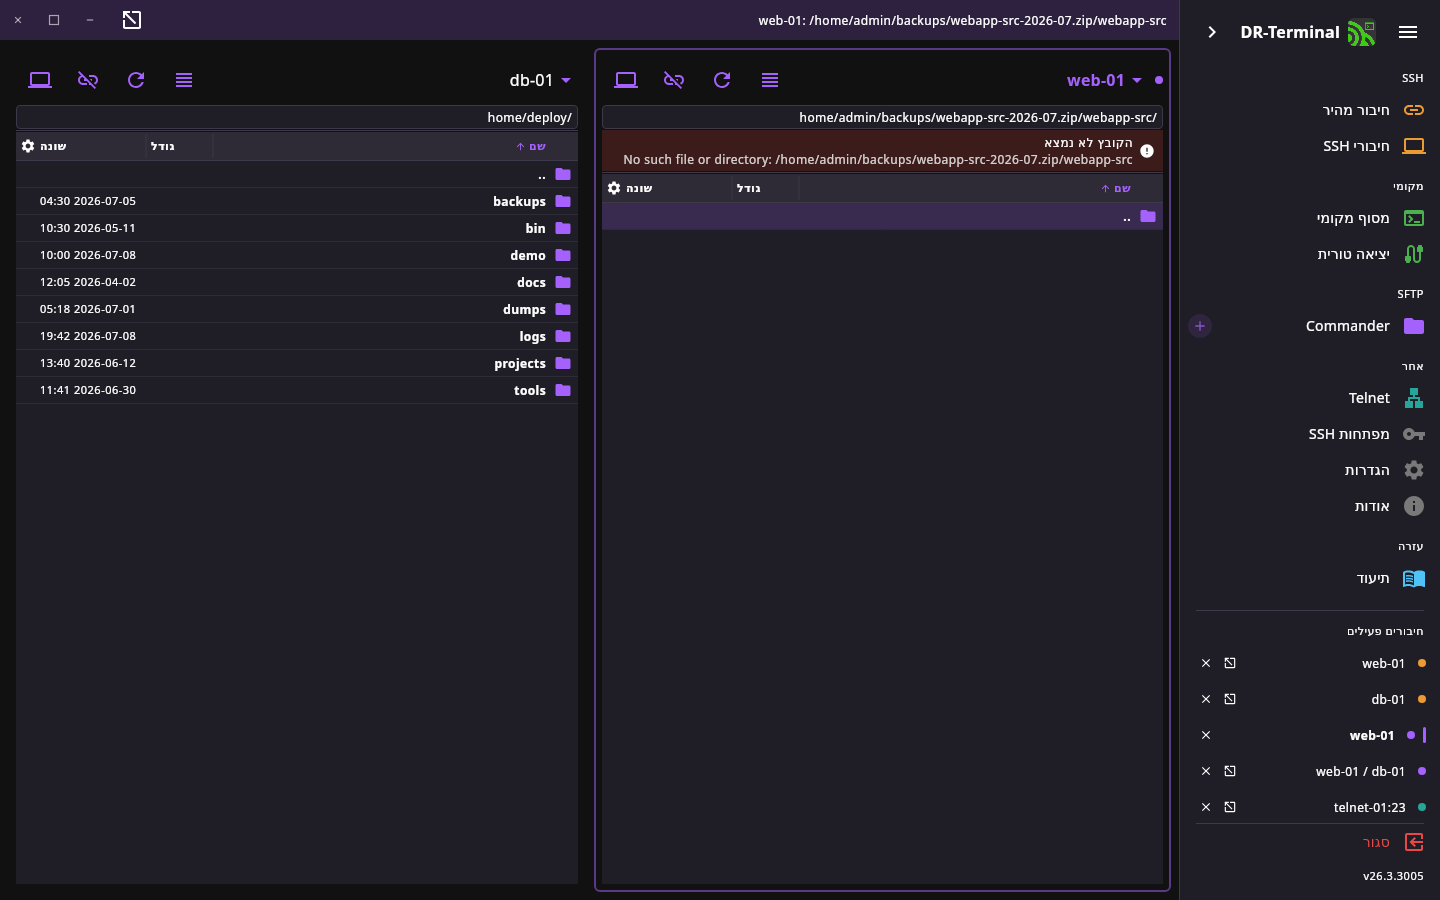1440x900 pixels.
Task: Sort db-01 pane by גודל column
Action: point(163,146)
